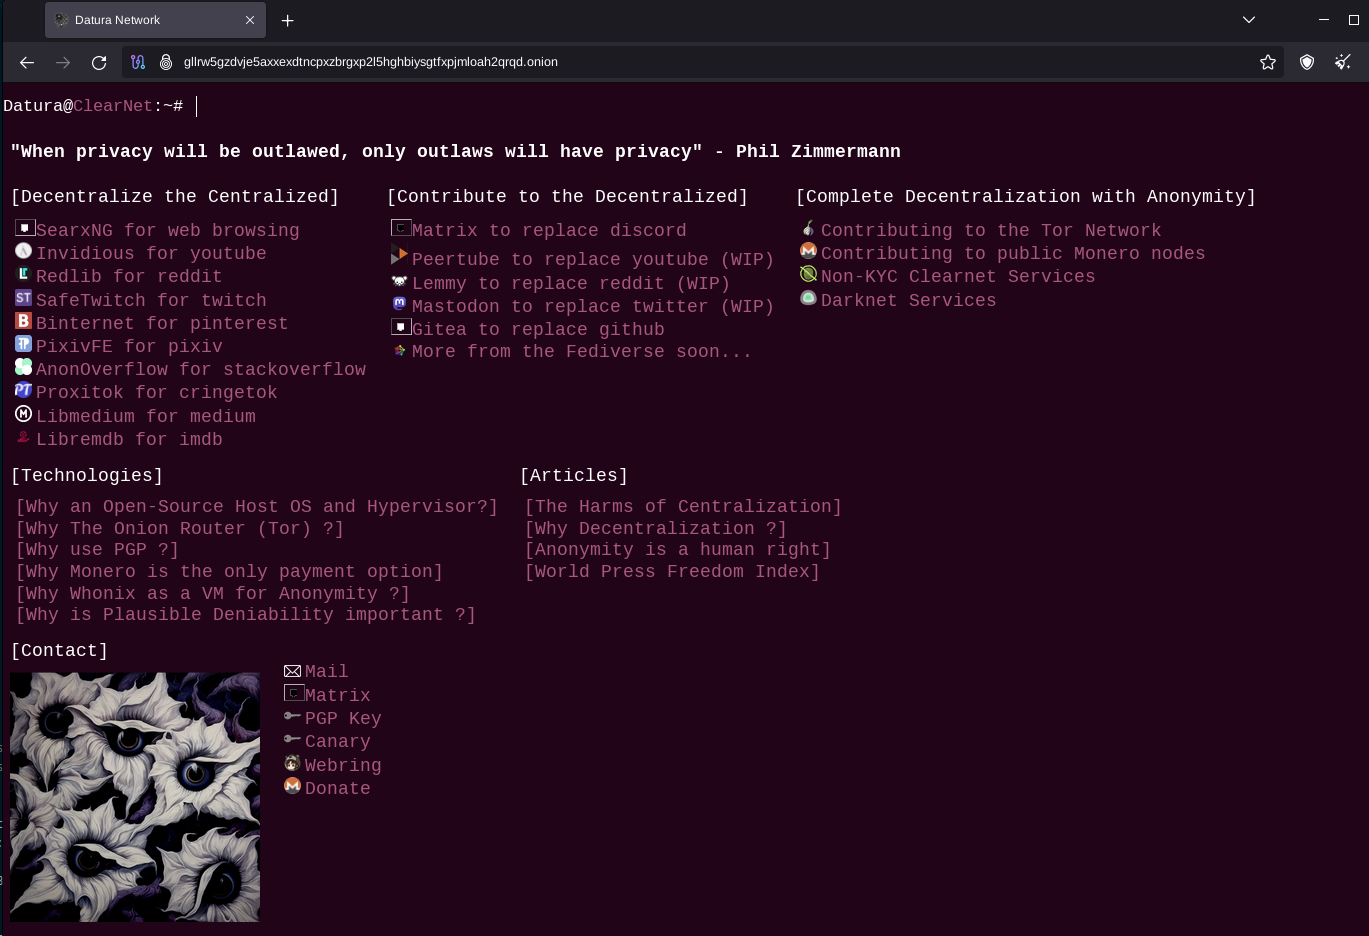Image resolution: width=1369 pixels, height=936 pixels.
Task: Click the Proxitok PT icon
Action: [x=24, y=390]
